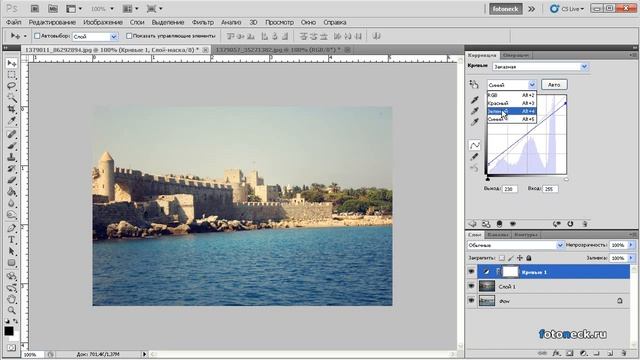Viewport: 640px width, 360px height.
Task: Choose the Красный channel from the list
Action: [511, 103]
